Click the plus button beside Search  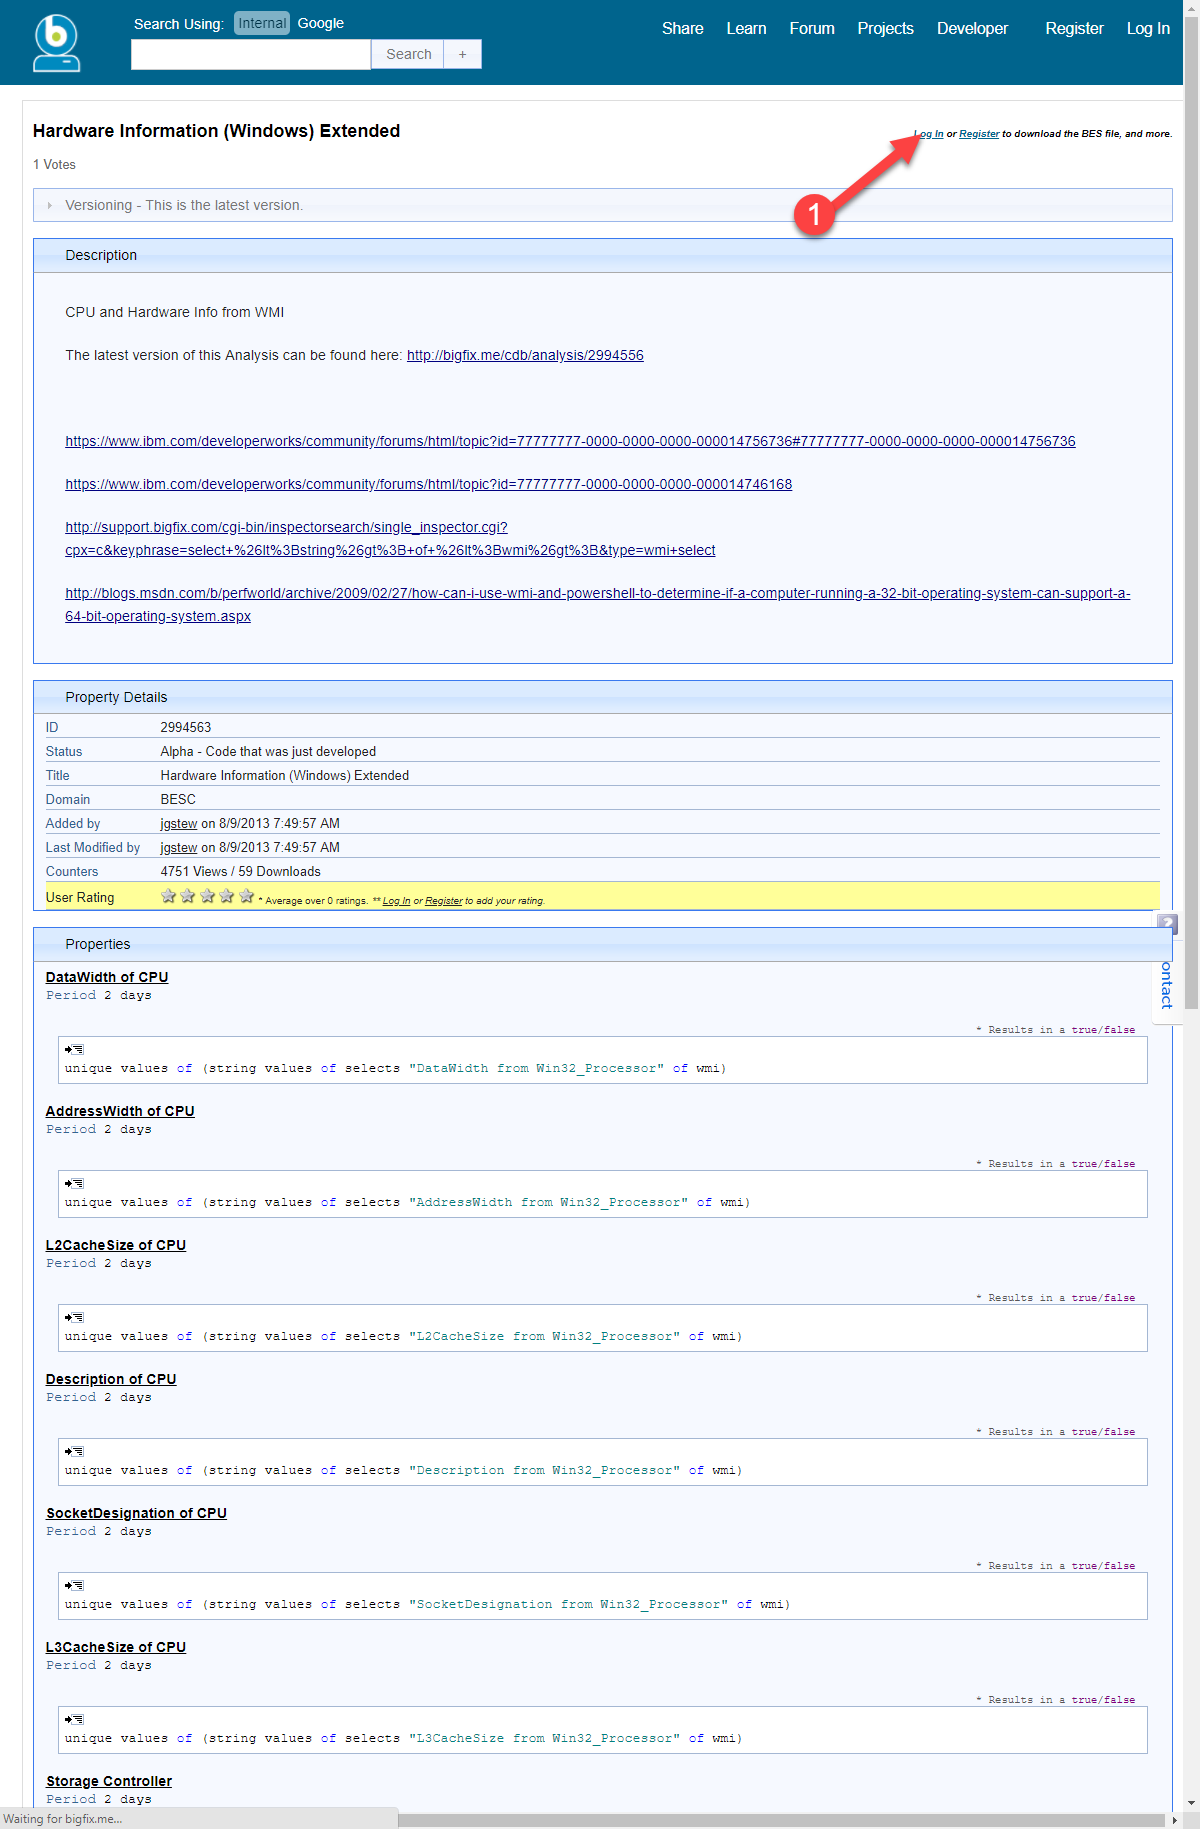tap(463, 54)
